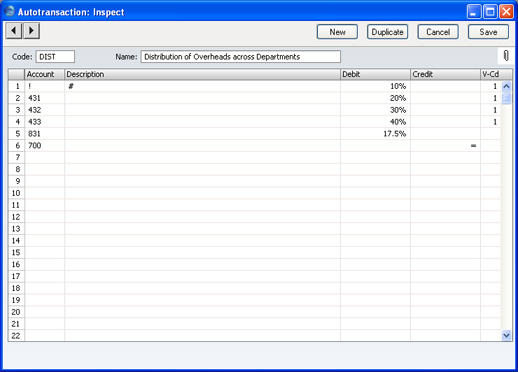Image resolution: width=518 pixels, height=372 pixels.
Task: Maximize the Autotransaction window
Action: (490, 12)
